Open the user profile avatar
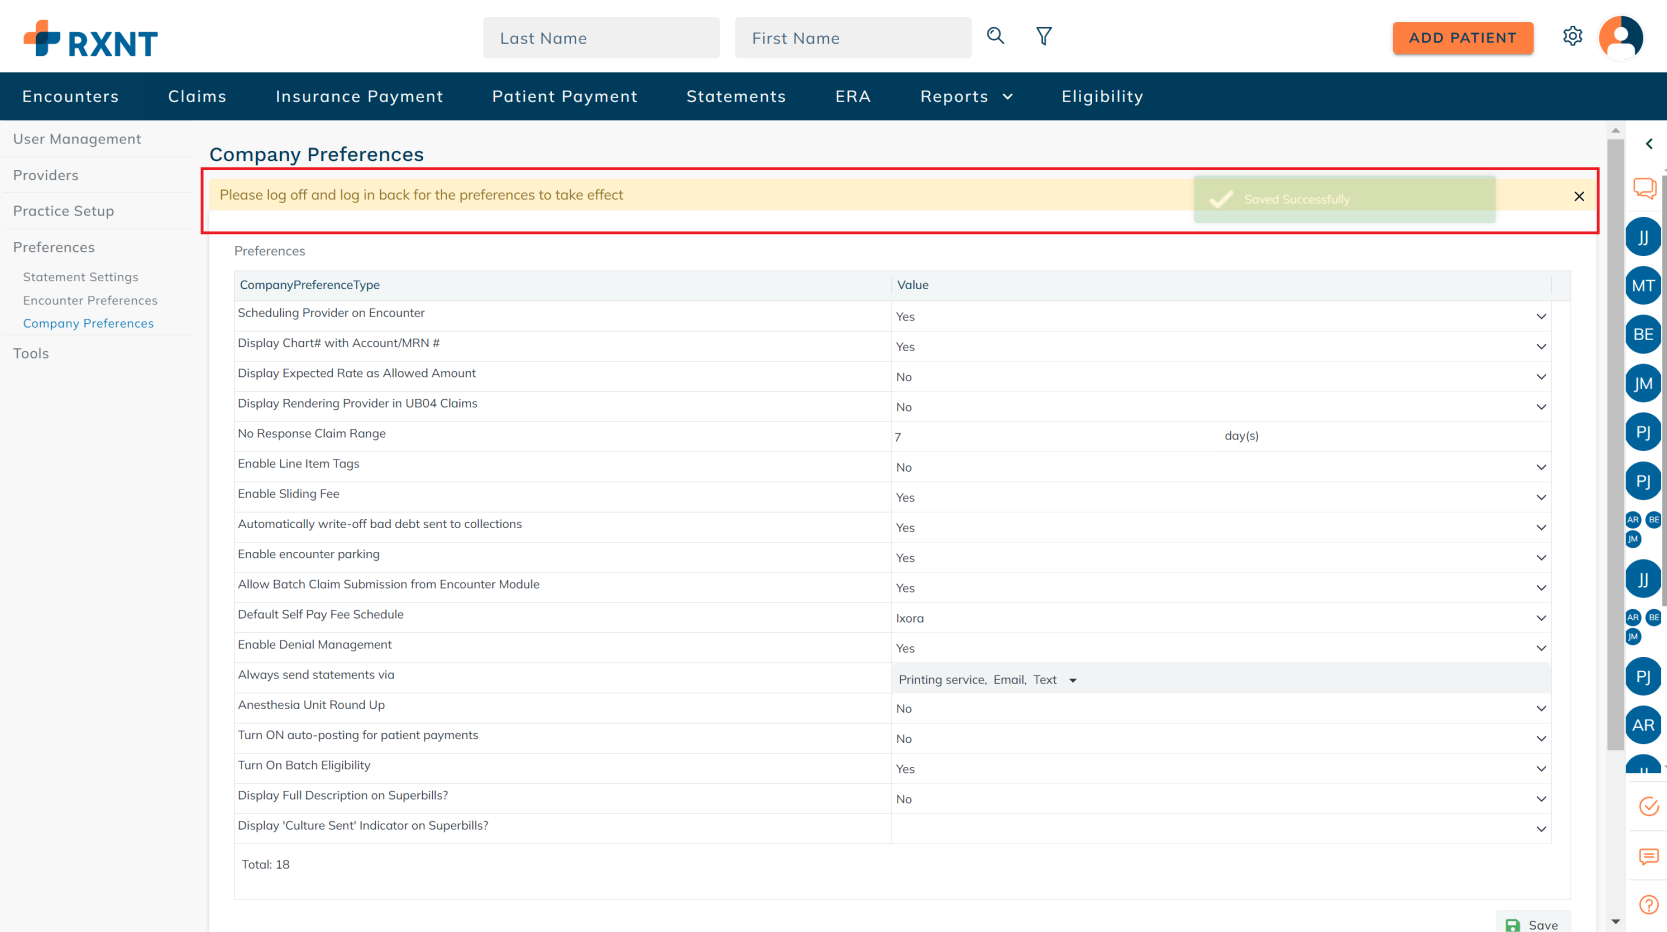 pyautogui.click(x=1621, y=38)
